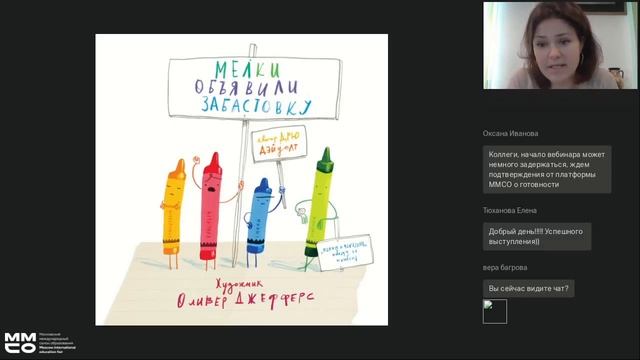Select chat author name Тюханова Елена

(509, 211)
